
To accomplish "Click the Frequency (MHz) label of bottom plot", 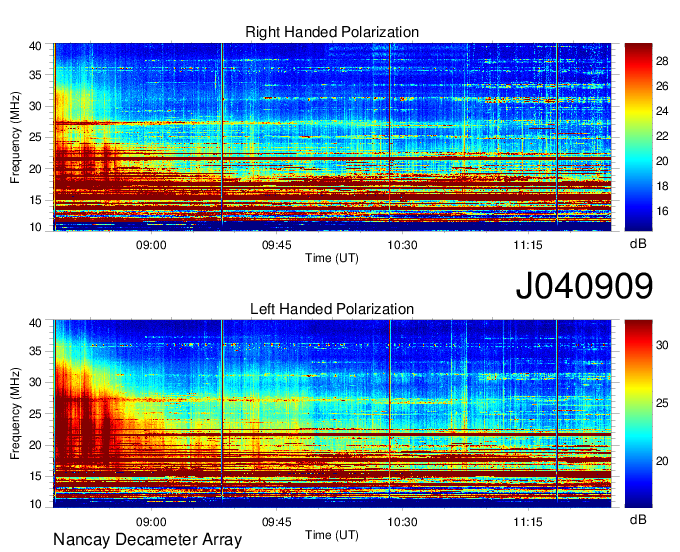I will click(x=15, y=414).
